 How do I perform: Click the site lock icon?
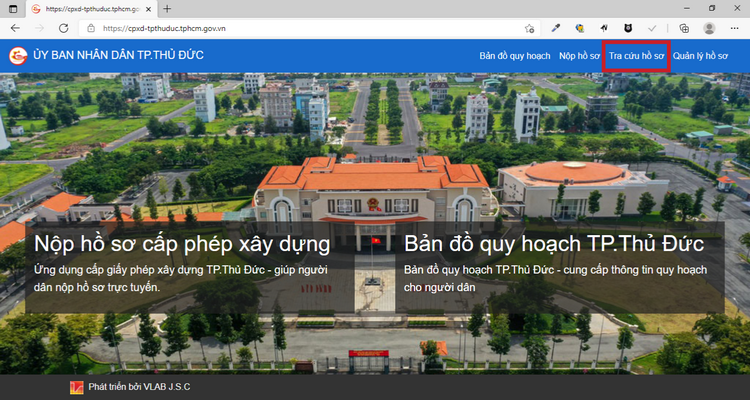(x=91, y=28)
